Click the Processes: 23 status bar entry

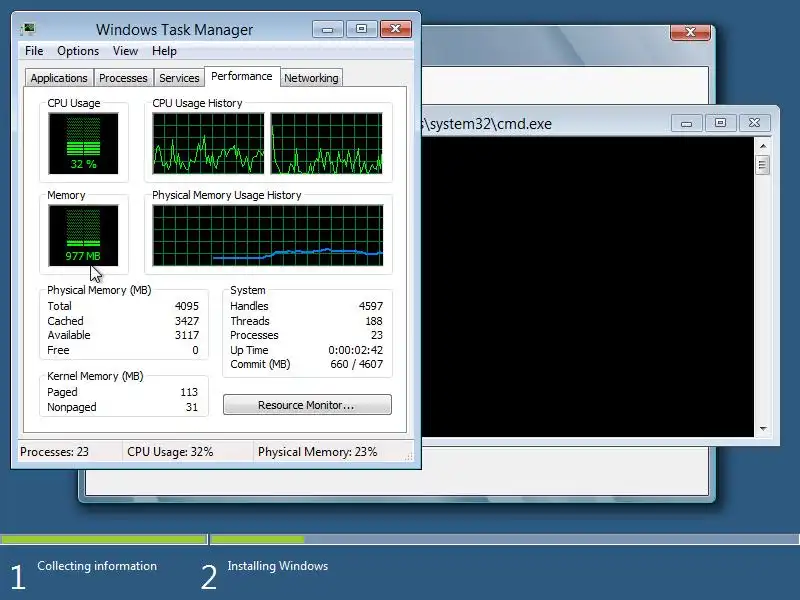point(55,452)
